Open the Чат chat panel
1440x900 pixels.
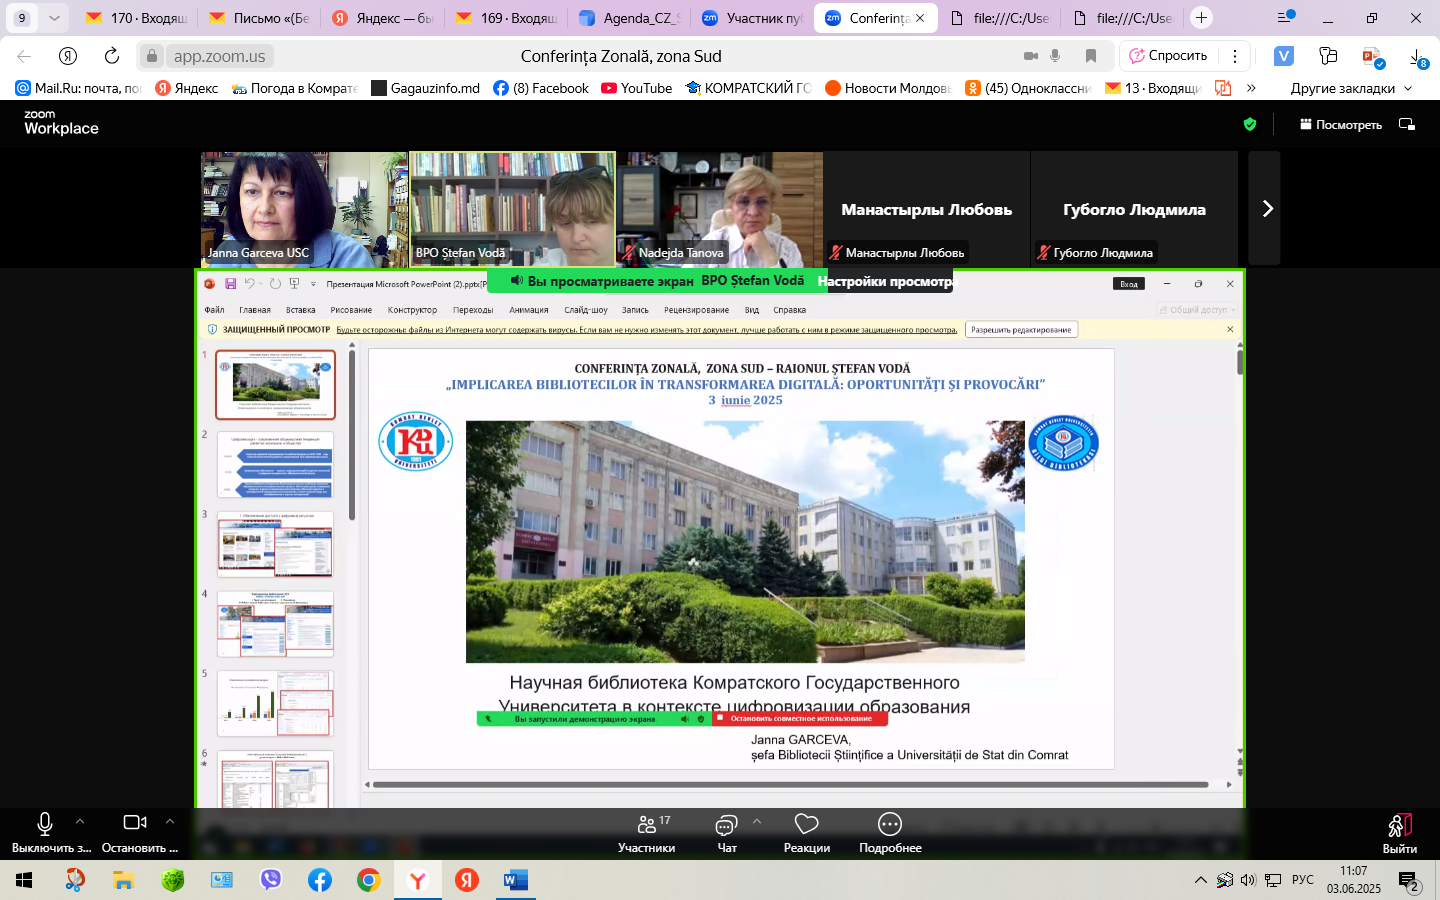tap(727, 833)
